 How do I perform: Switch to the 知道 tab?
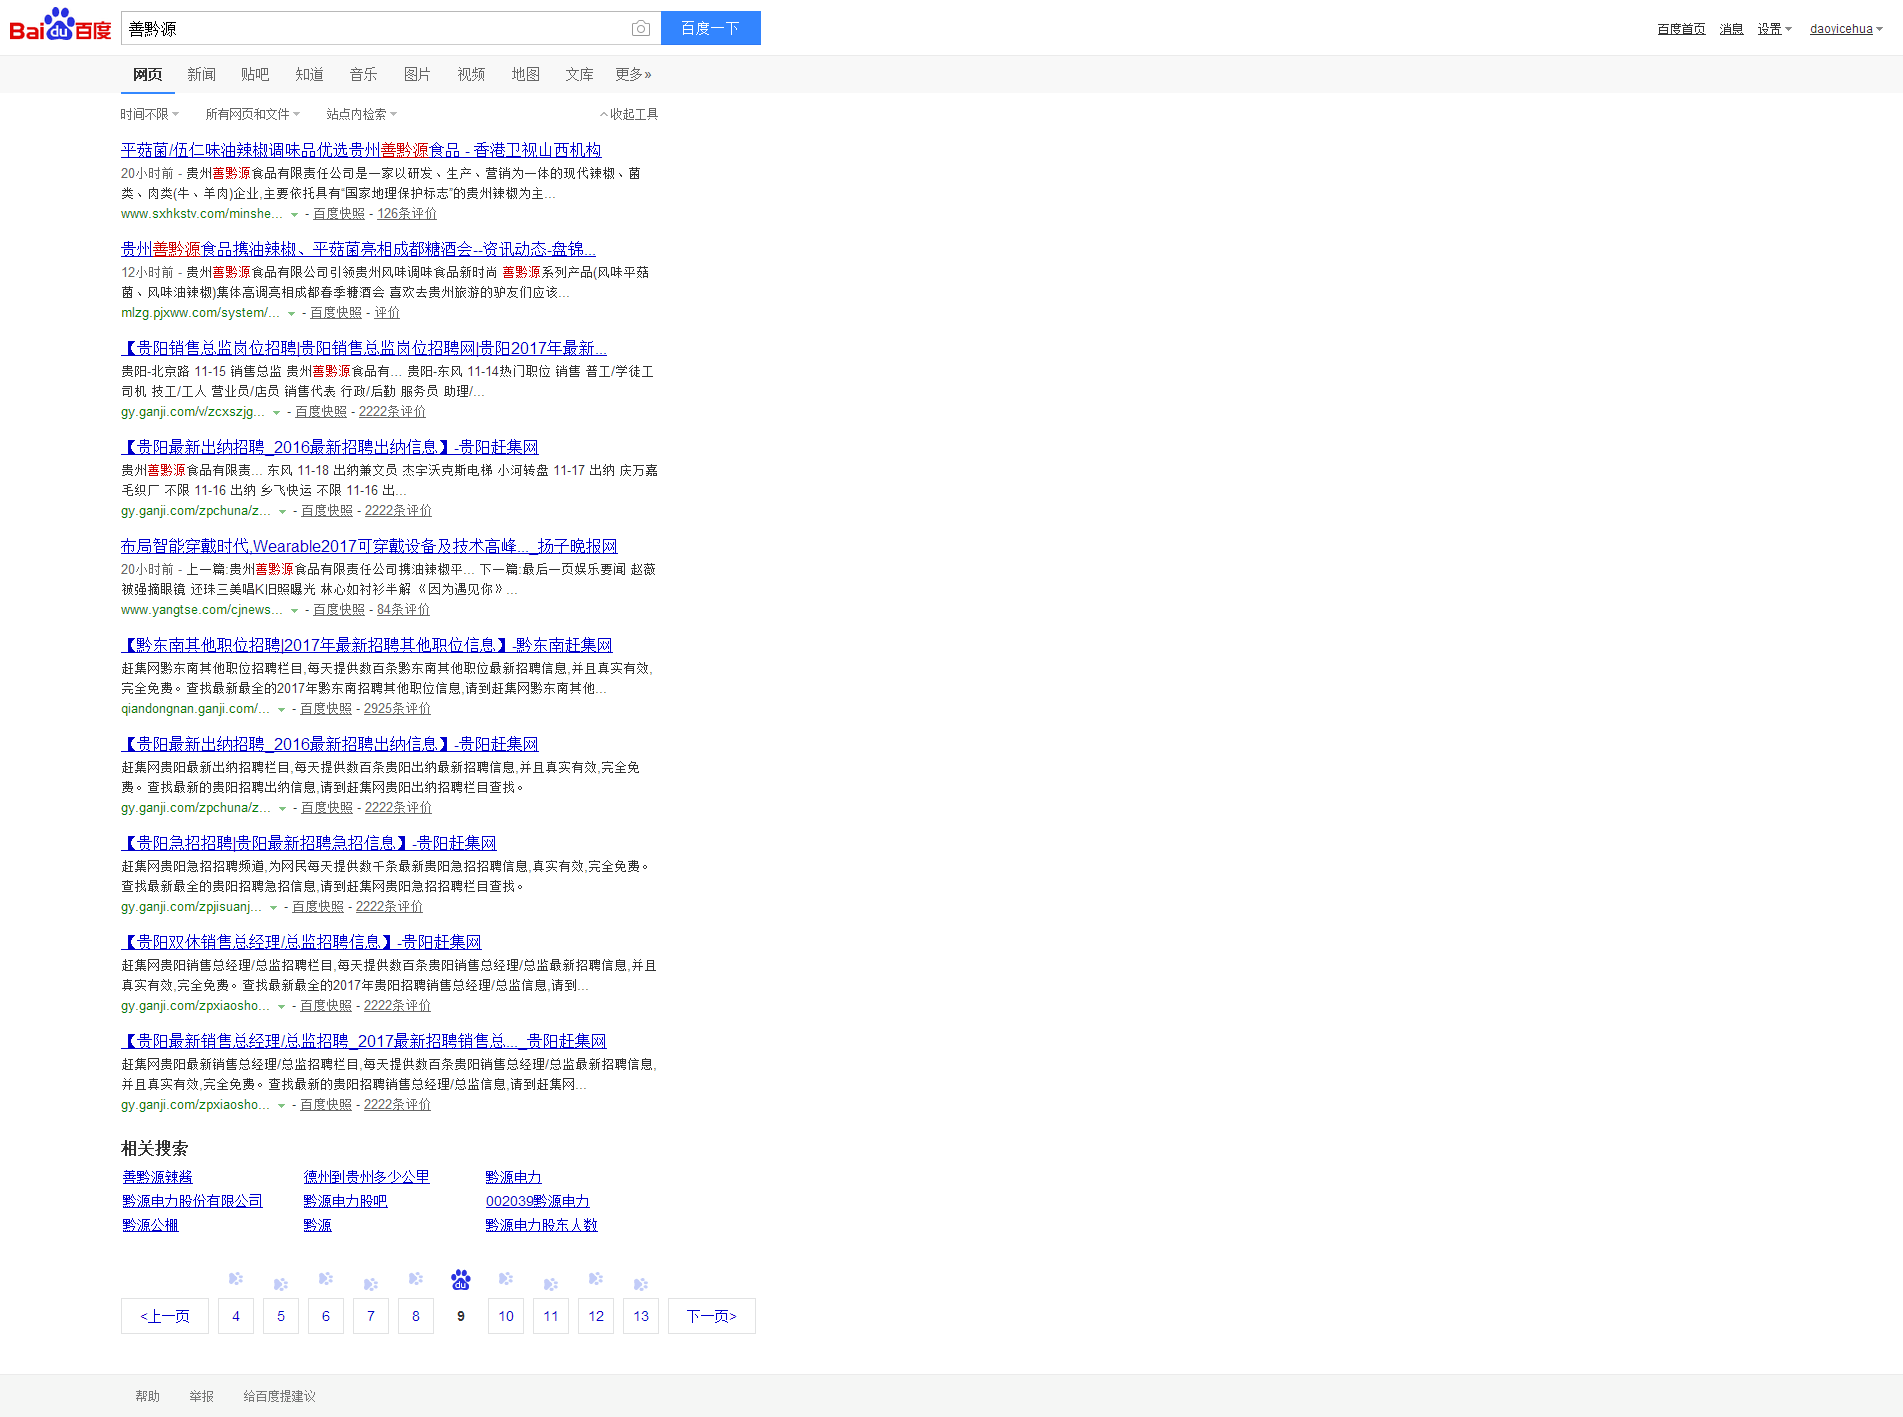click(309, 74)
